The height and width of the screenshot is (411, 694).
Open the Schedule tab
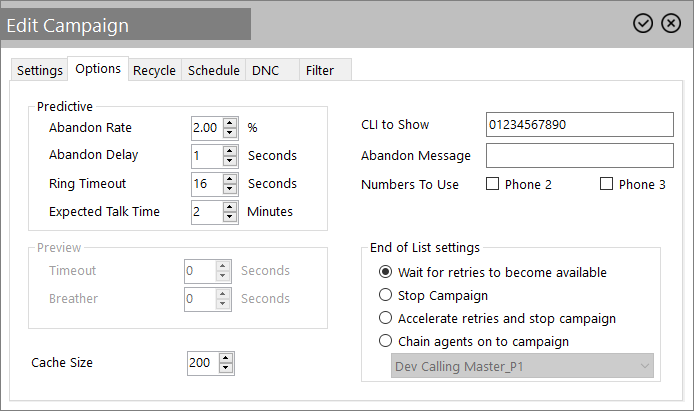(x=214, y=70)
